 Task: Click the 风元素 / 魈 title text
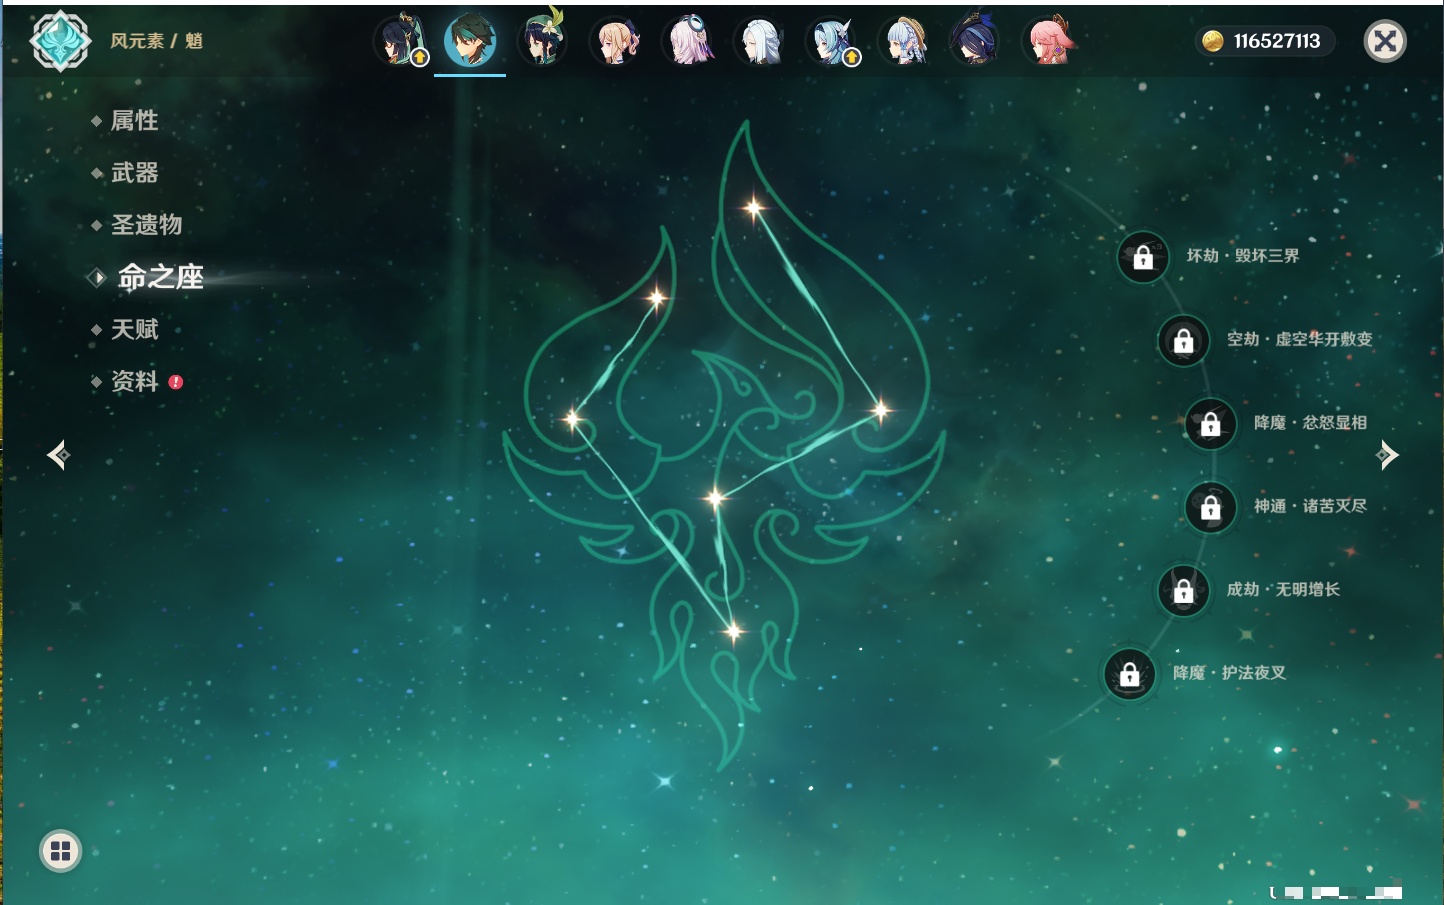tap(157, 41)
